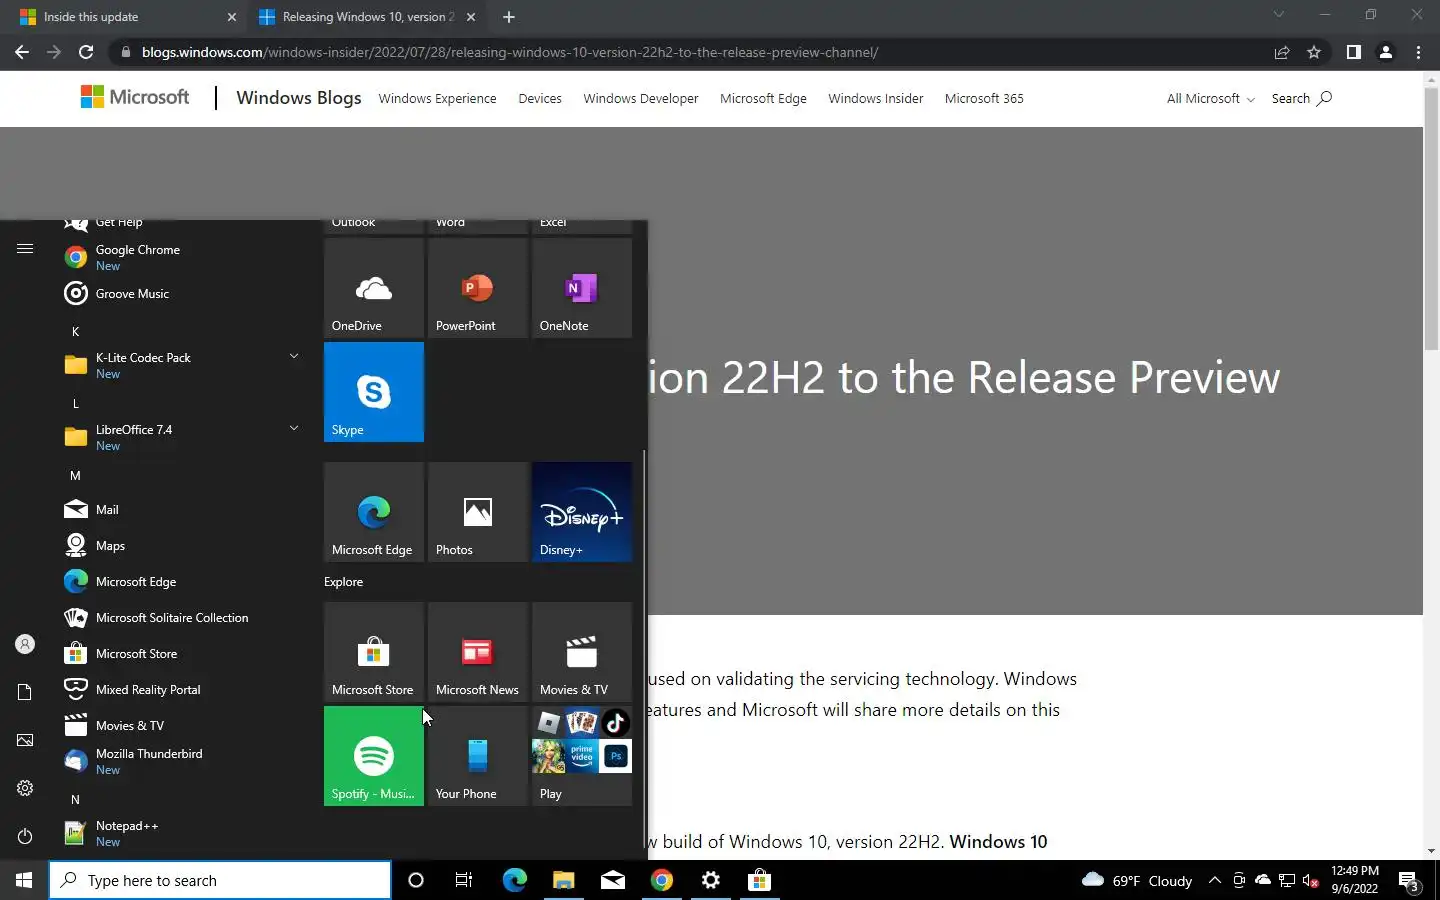Open Mixed Reality Portal

pos(183,689)
